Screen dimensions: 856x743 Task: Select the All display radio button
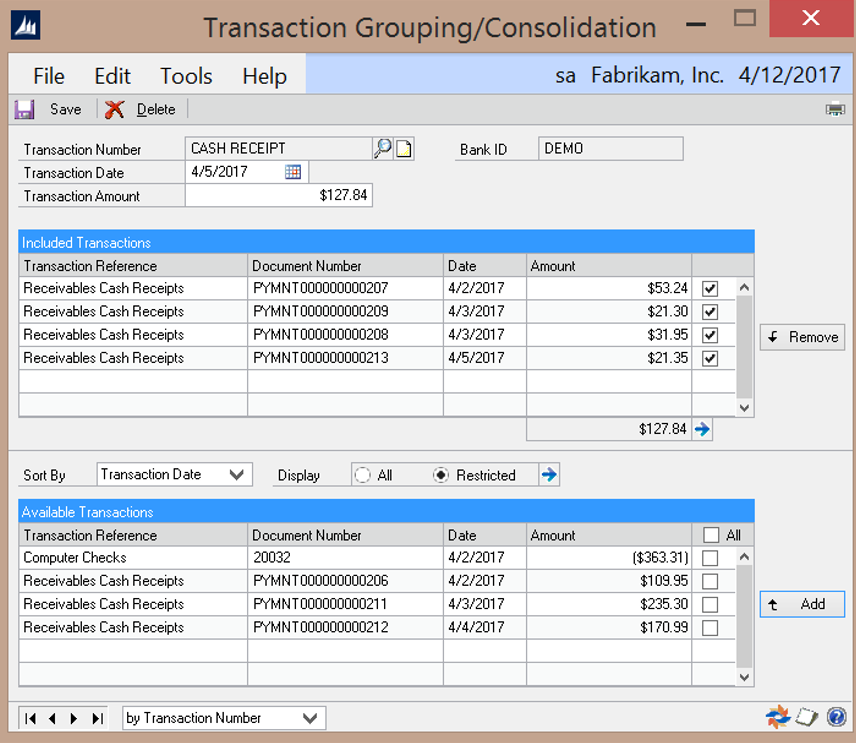click(x=363, y=475)
